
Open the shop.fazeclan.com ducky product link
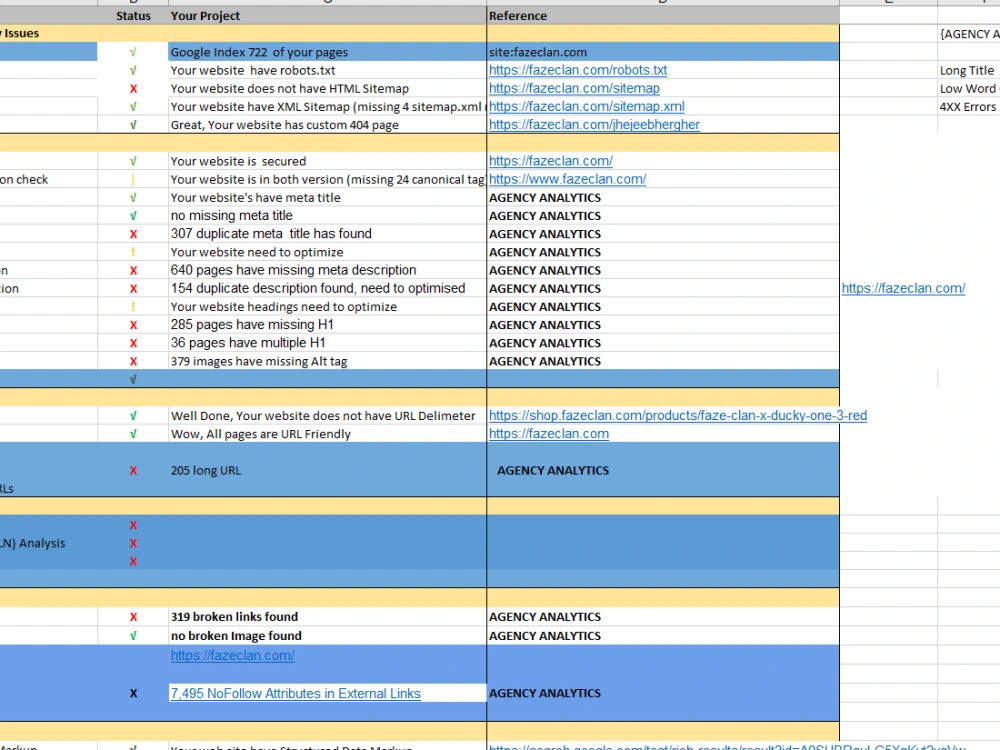(678, 416)
